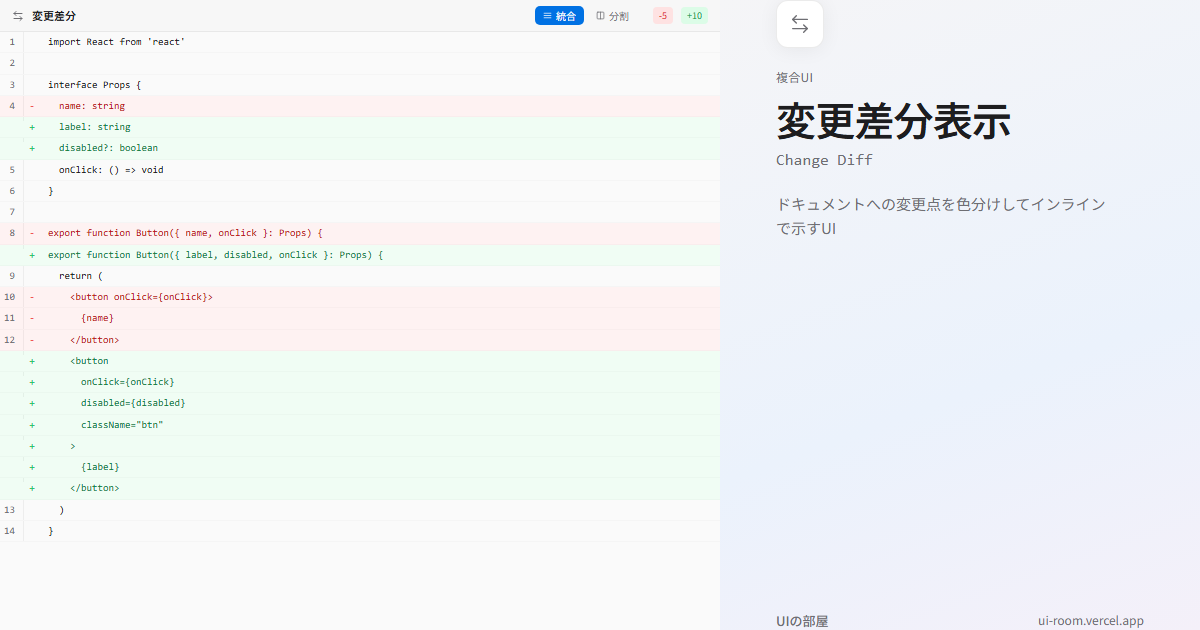Click the Change Diff subtitle
Screen dimensions: 1200x630
pos(824,160)
